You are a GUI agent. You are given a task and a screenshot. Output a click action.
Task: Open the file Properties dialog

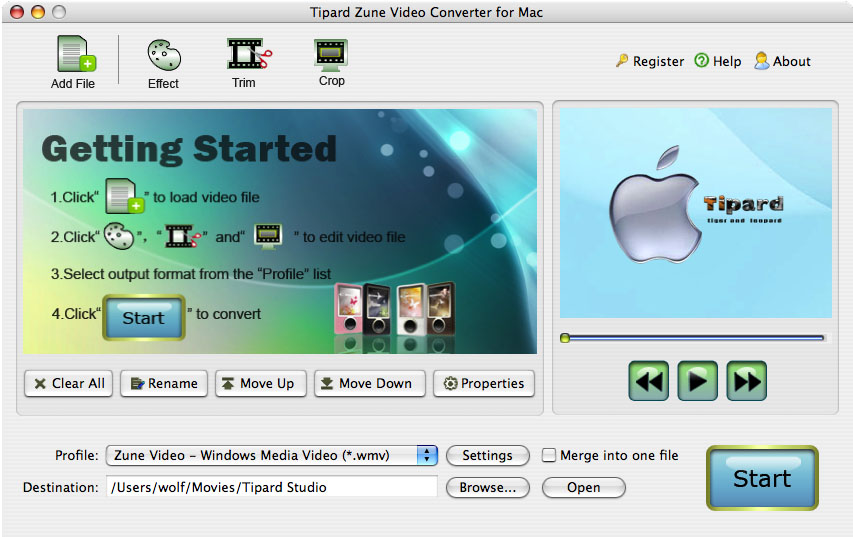(484, 383)
